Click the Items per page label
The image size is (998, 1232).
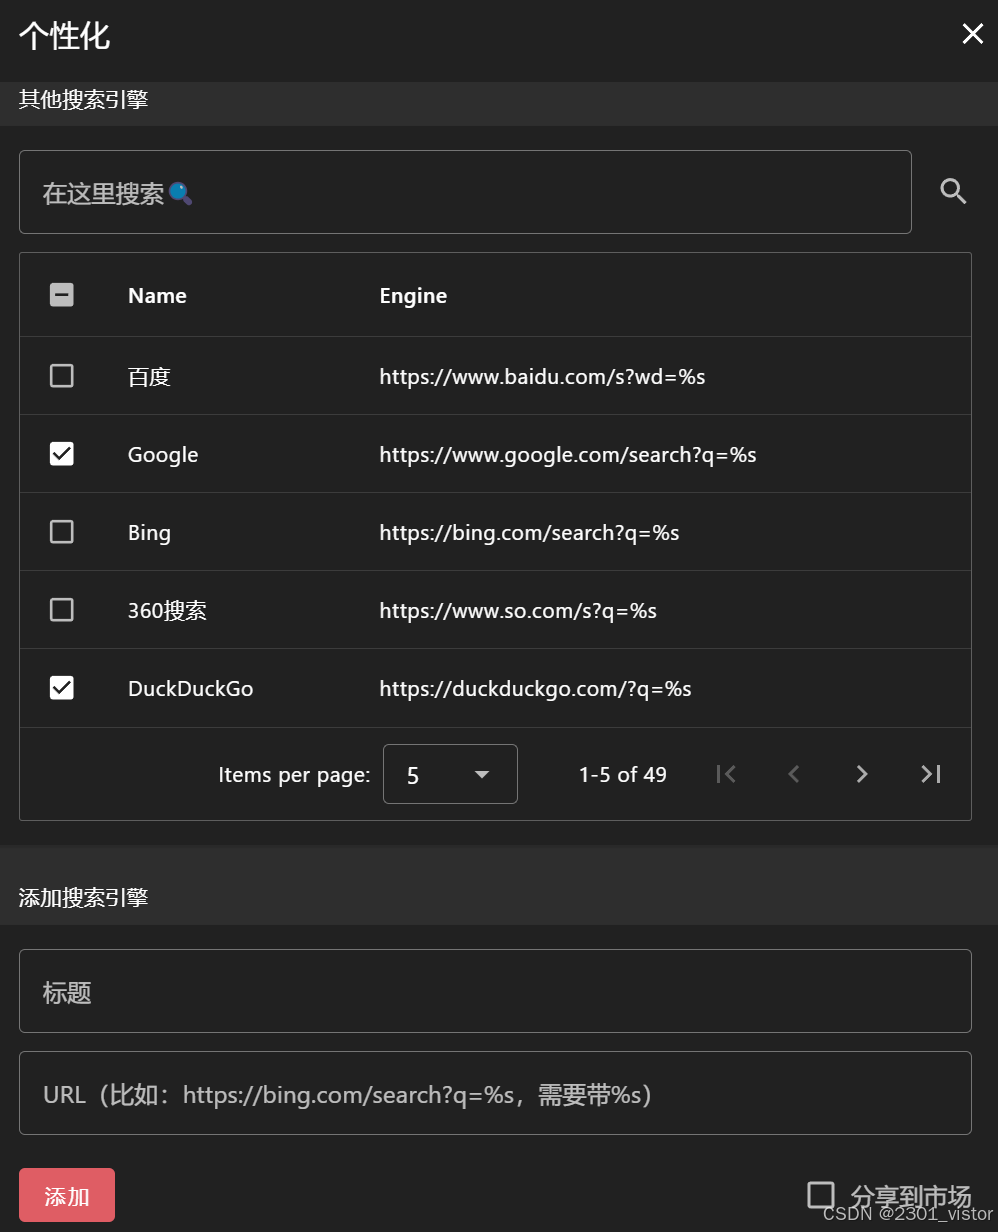click(x=294, y=775)
